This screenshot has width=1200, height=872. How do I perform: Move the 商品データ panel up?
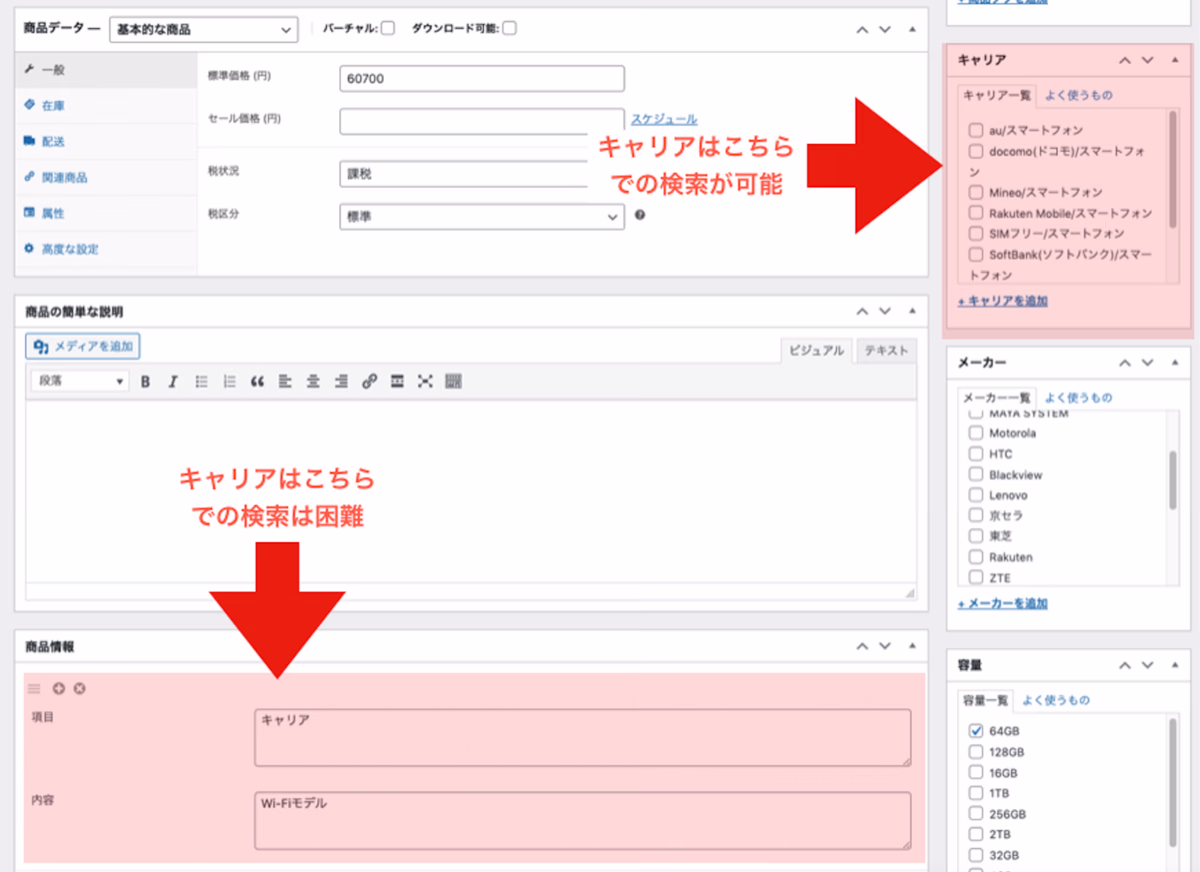click(x=862, y=29)
